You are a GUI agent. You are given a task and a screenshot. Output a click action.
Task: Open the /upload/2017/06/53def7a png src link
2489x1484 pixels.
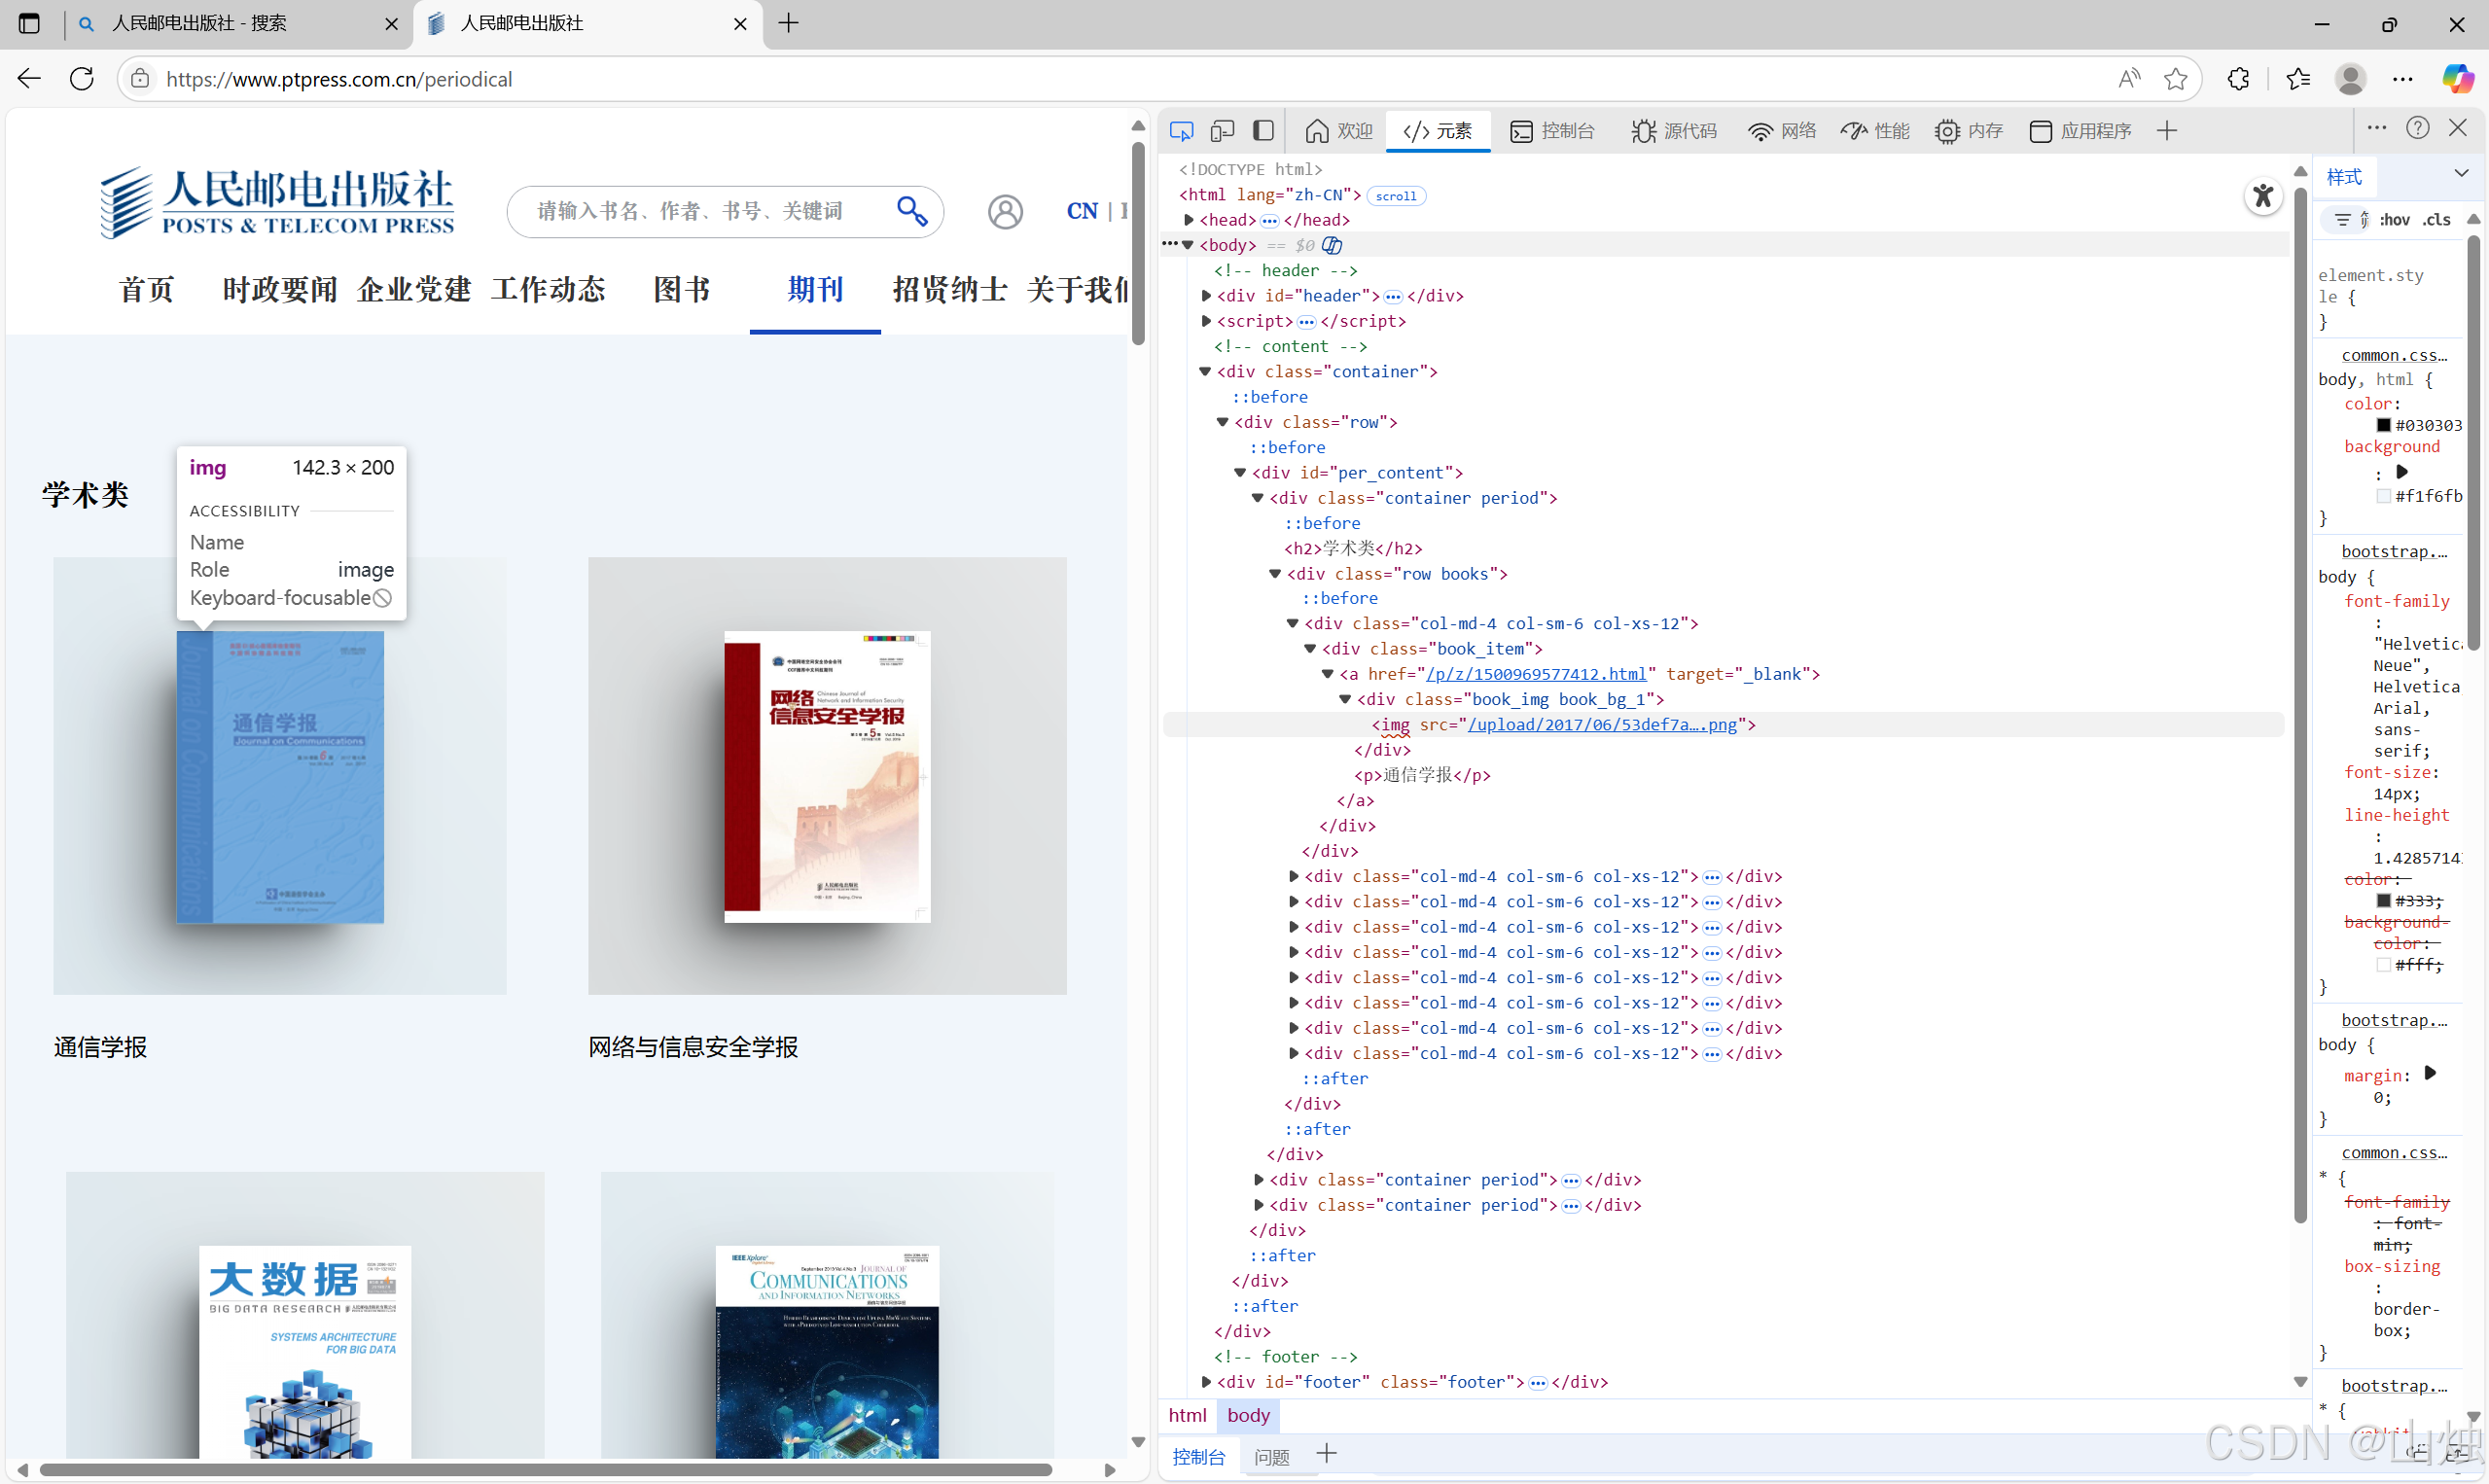[x=1602, y=725]
